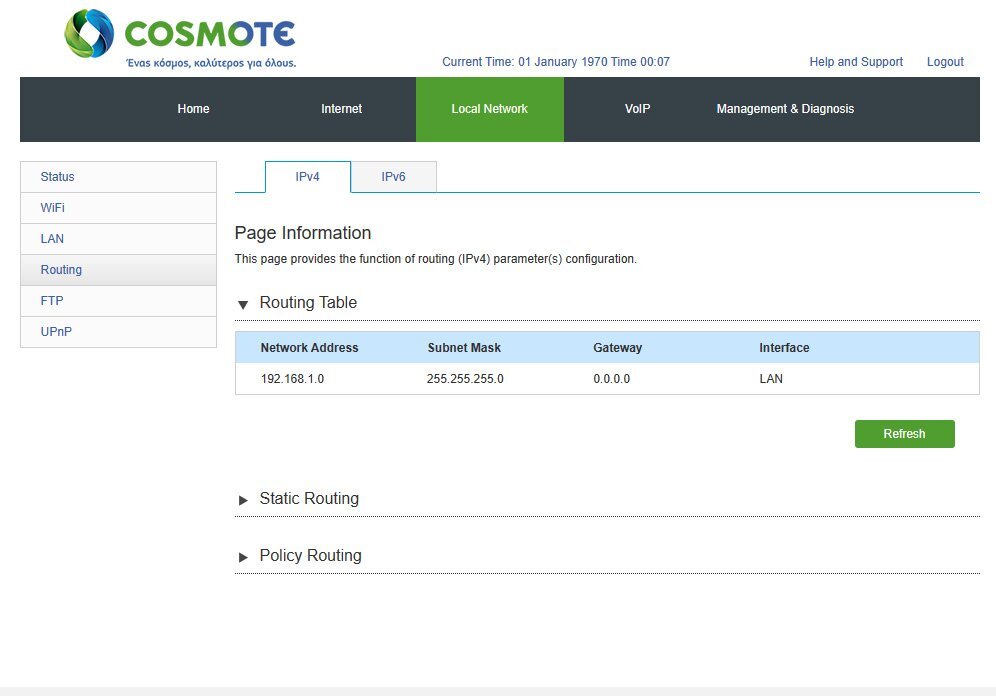Click the Refresh button

click(x=905, y=434)
